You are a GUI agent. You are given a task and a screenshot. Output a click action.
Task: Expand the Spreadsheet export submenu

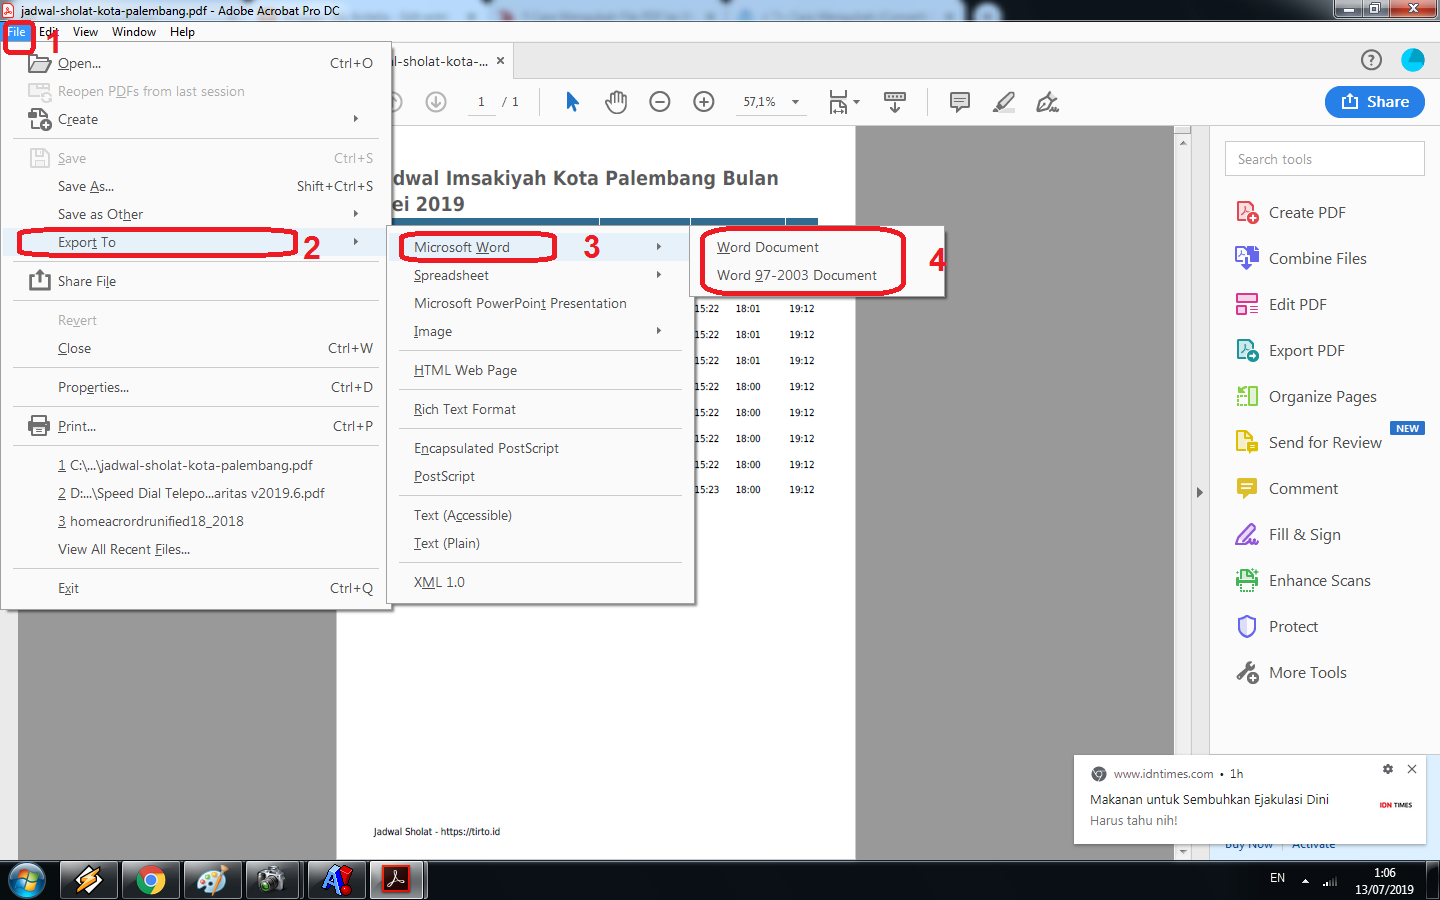pyautogui.click(x=451, y=275)
